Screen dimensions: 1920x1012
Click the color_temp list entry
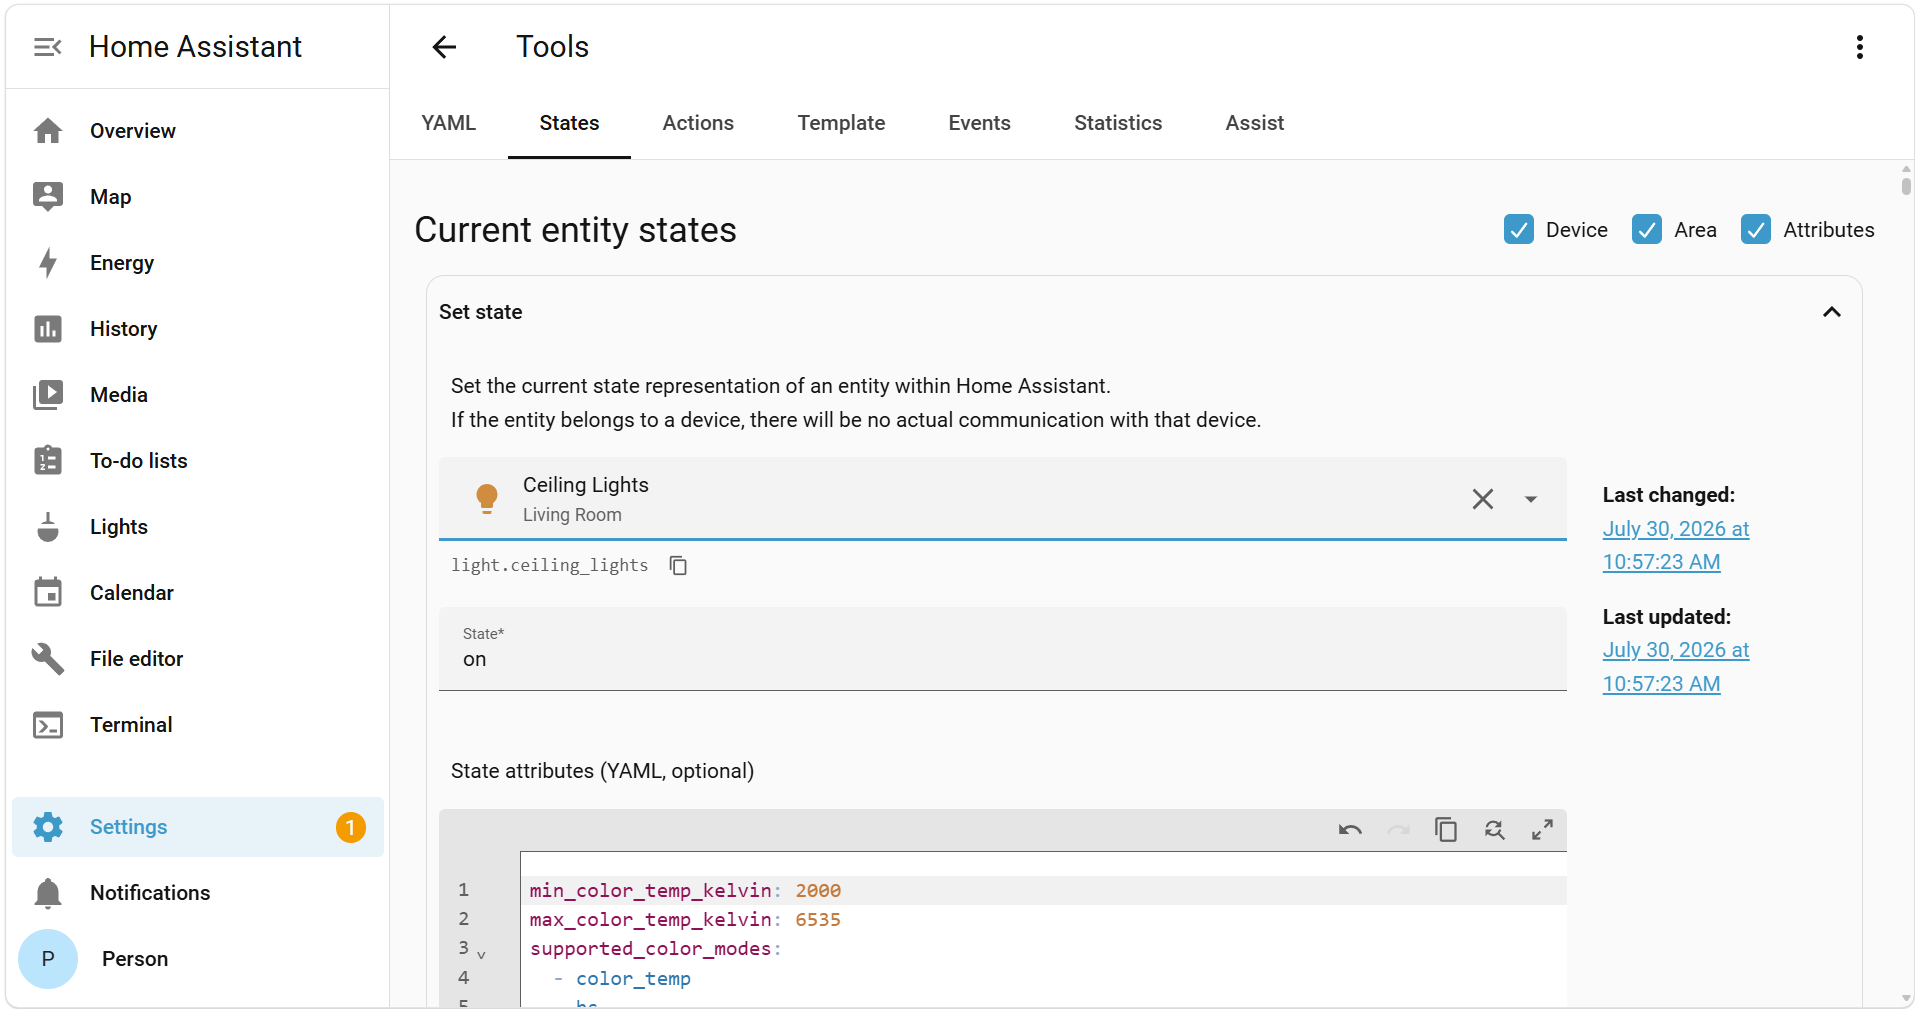click(x=633, y=978)
